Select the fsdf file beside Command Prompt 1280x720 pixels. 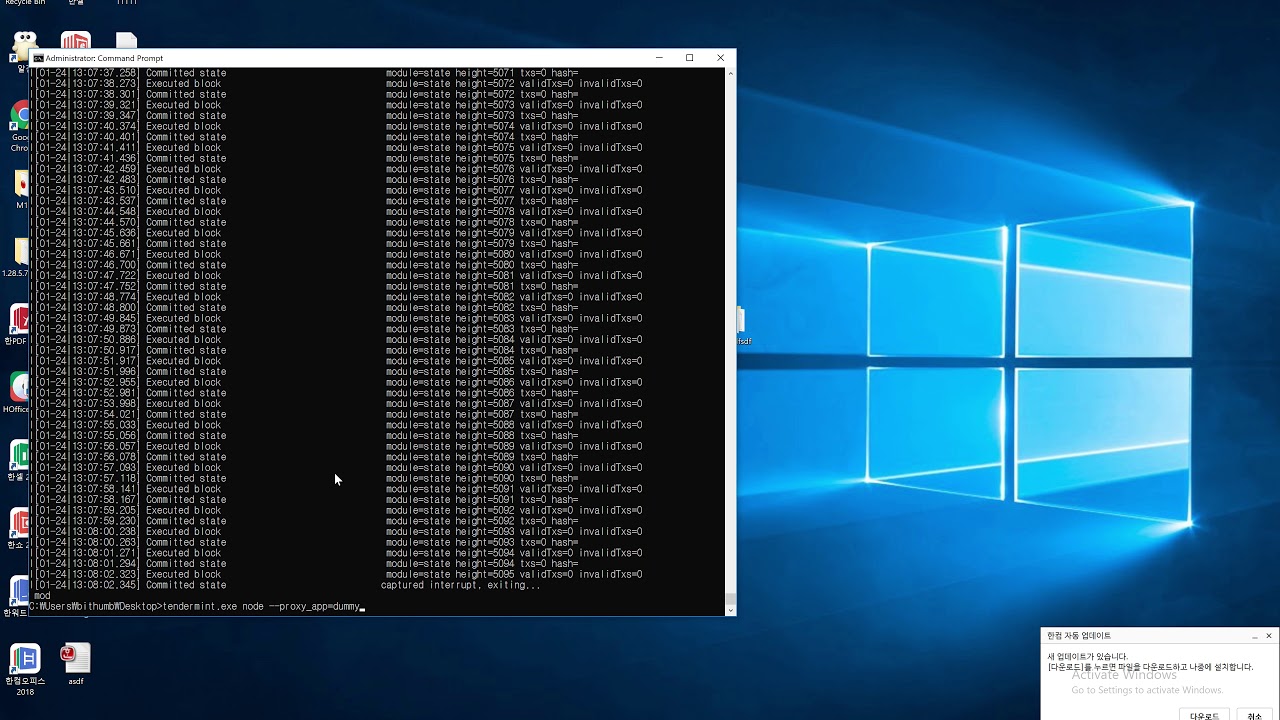click(743, 325)
